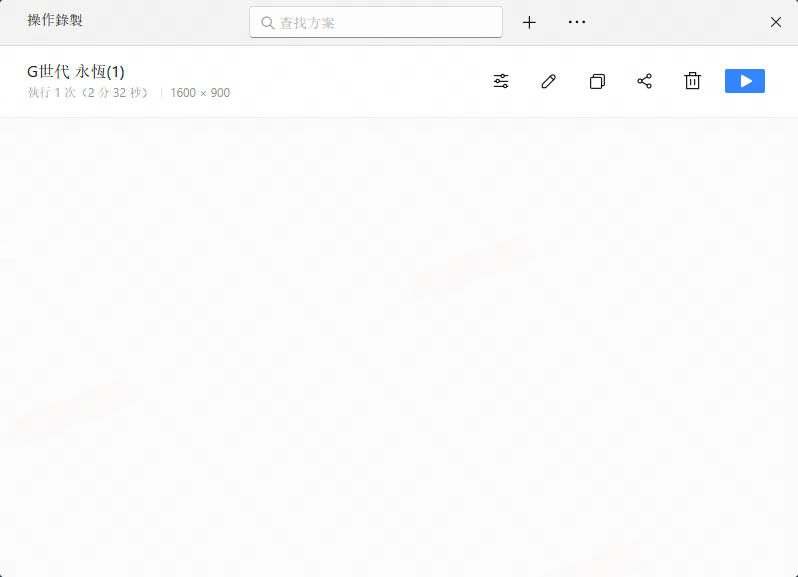Open settings for the G世代 永恆(1) macro
The height and width of the screenshot is (577, 798).
[501, 81]
